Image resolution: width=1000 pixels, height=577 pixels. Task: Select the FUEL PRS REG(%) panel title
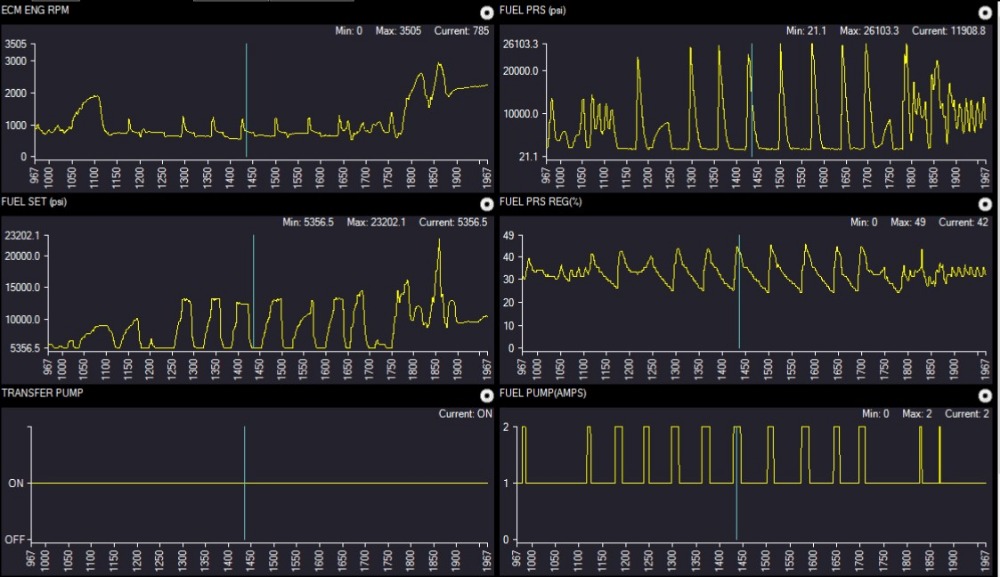pos(540,202)
